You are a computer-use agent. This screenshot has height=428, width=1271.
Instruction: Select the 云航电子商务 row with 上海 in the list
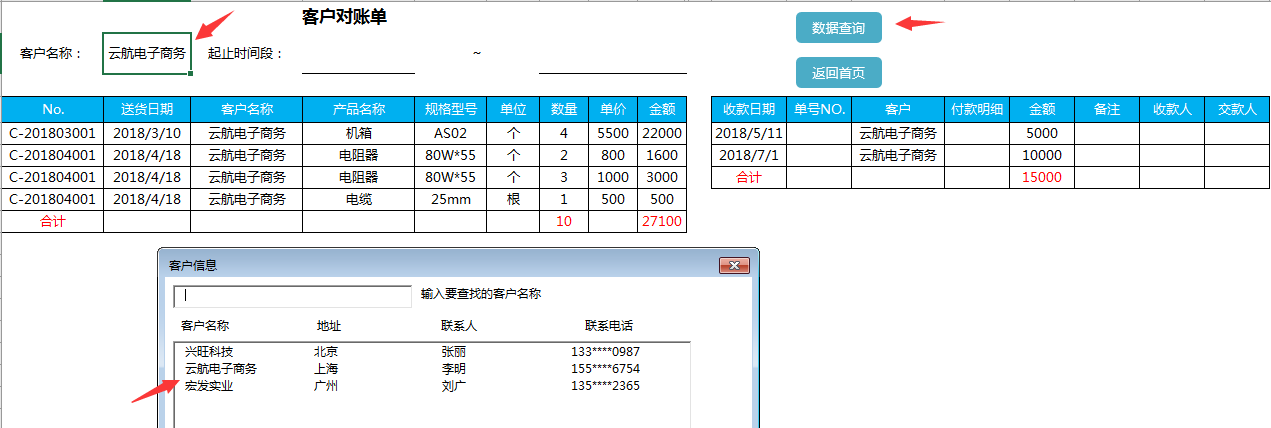(430, 369)
